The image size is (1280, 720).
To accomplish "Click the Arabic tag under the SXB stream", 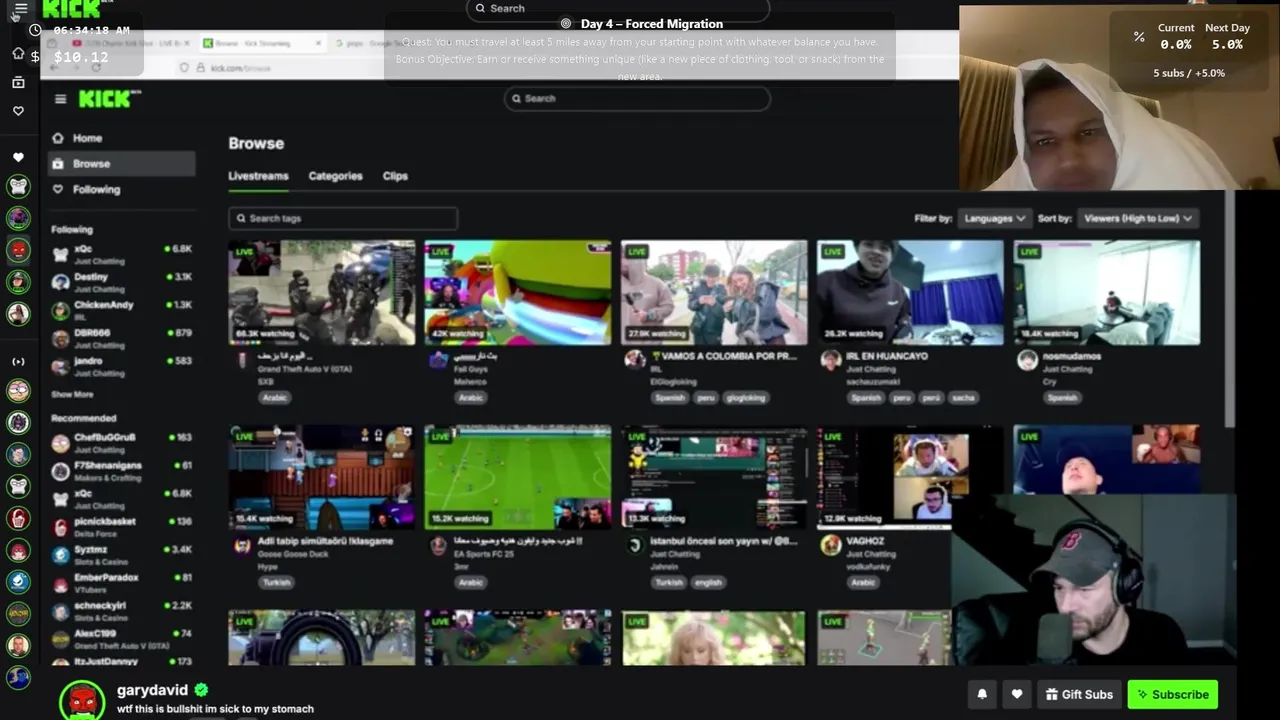I will [x=275, y=397].
